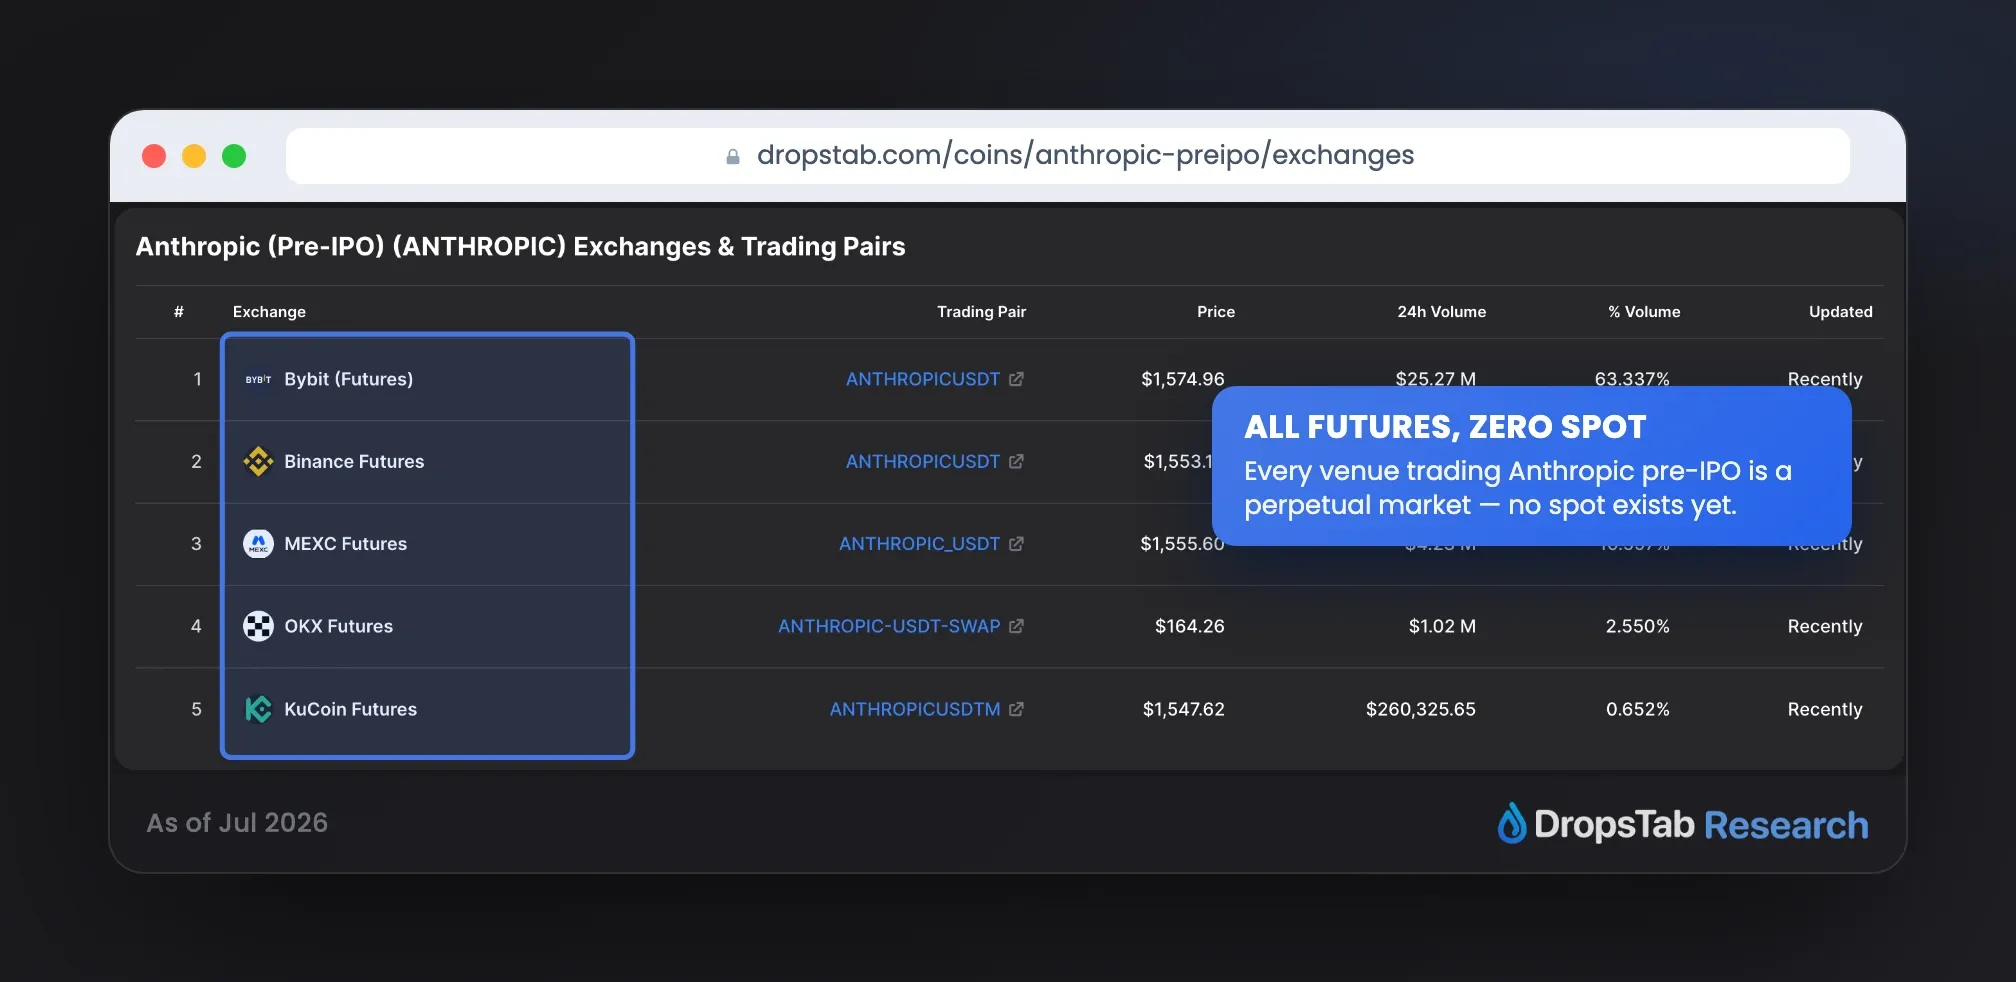Sort by the Updated column header
The width and height of the screenshot is (2016, 982).
[x=1840, y=312]
